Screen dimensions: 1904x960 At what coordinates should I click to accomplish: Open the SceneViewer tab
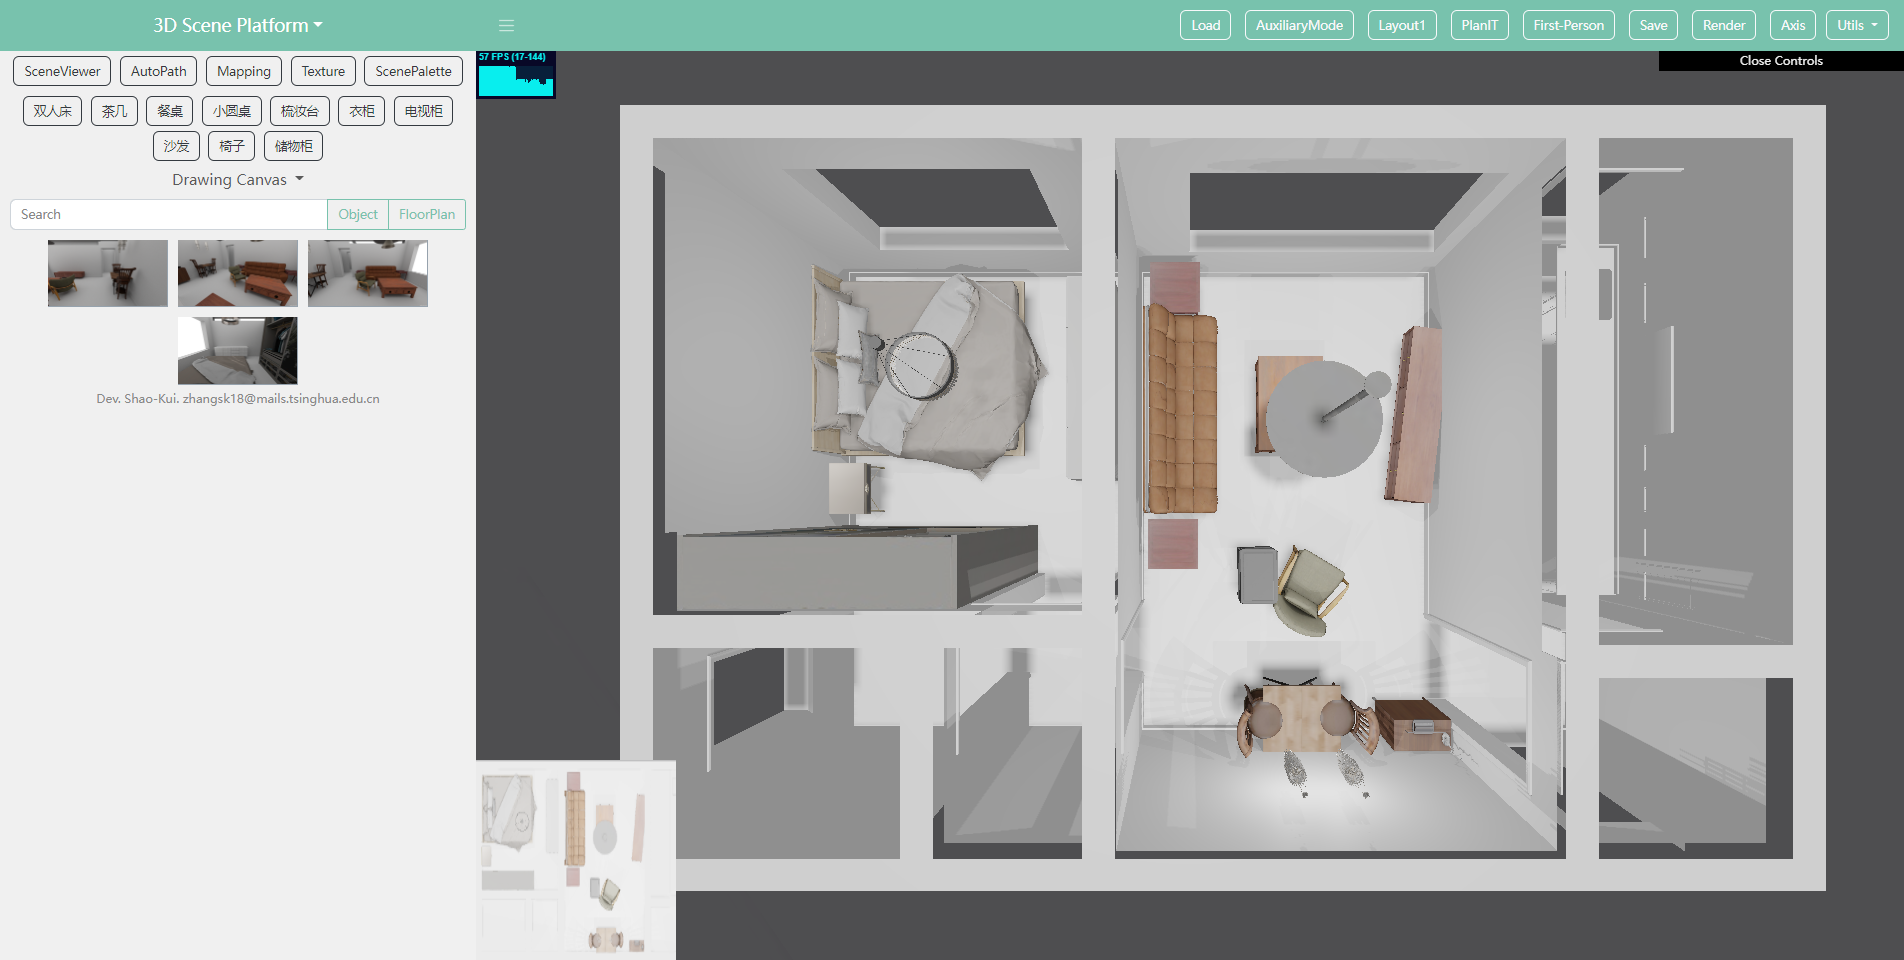[62, 71]
